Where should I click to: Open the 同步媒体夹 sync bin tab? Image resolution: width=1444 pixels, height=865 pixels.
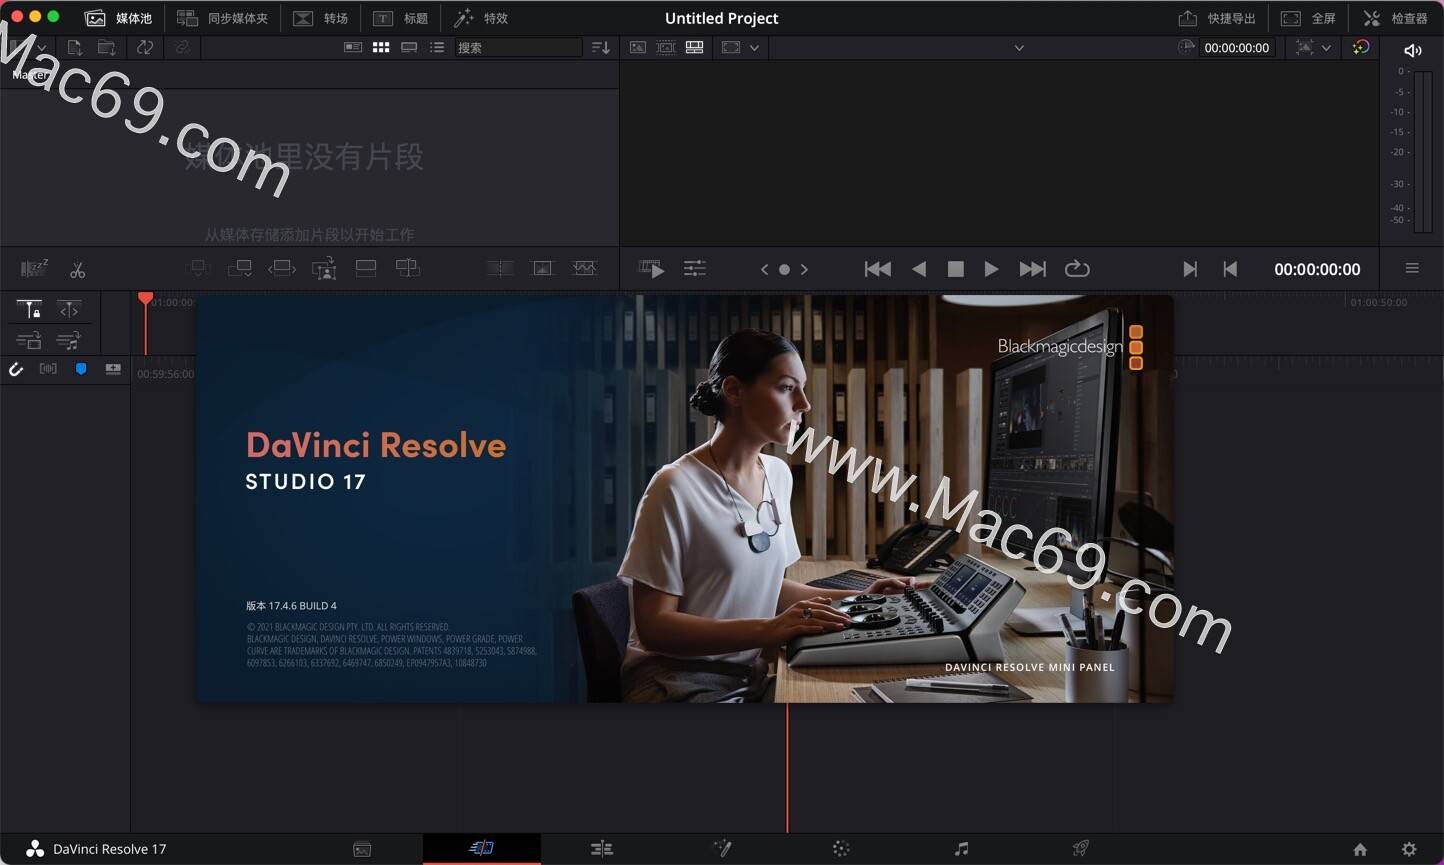pos(222,18)
